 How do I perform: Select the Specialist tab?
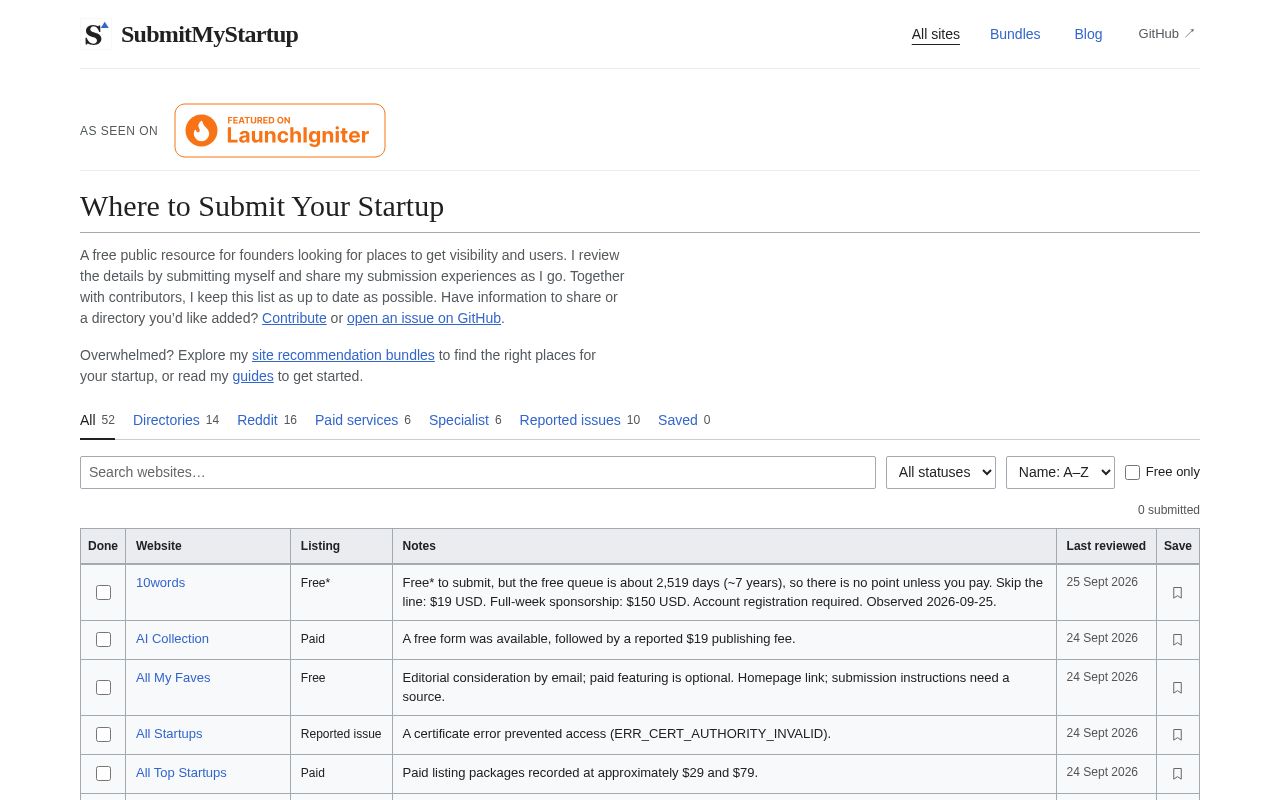click(465, 420)
